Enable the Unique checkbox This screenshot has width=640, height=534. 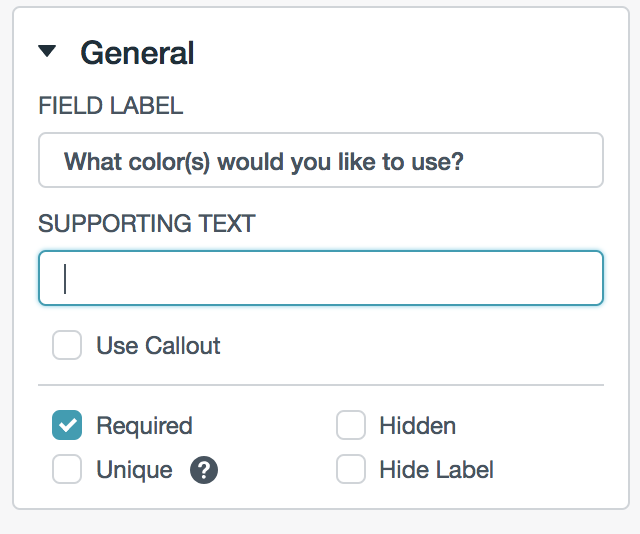tap(67, 470)
